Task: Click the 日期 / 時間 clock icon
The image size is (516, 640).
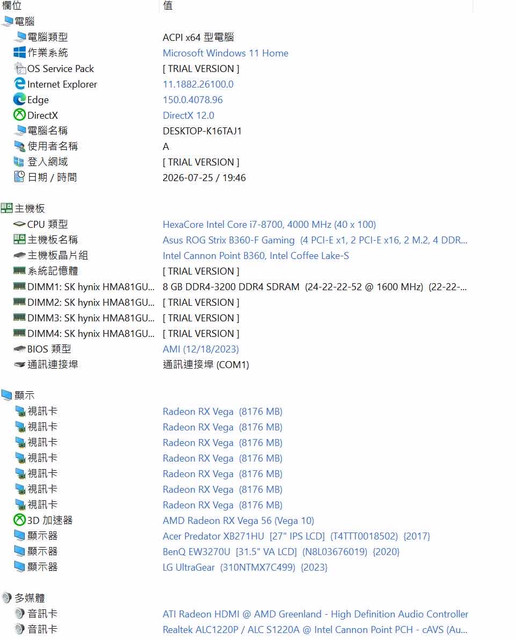Action: pyautogui.click(x=20, y=177)
